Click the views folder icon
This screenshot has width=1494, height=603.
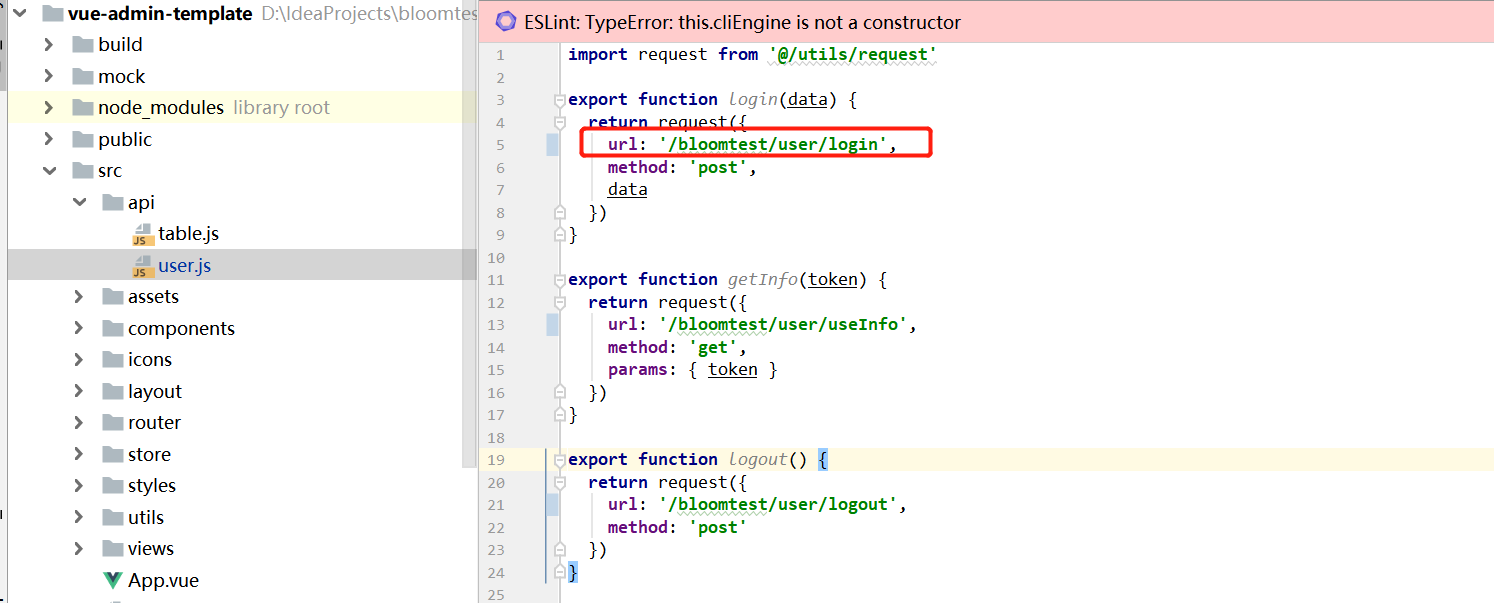(x=112, y=549)
